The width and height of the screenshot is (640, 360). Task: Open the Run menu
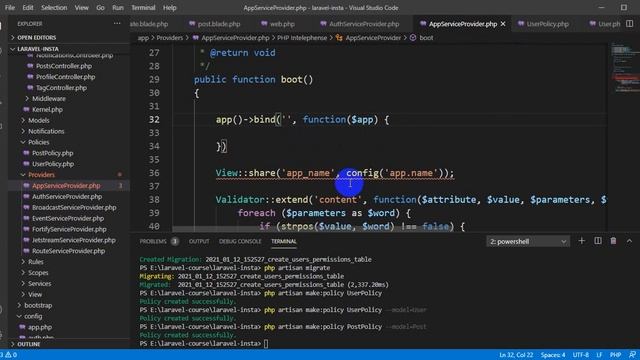click(118, 8)
